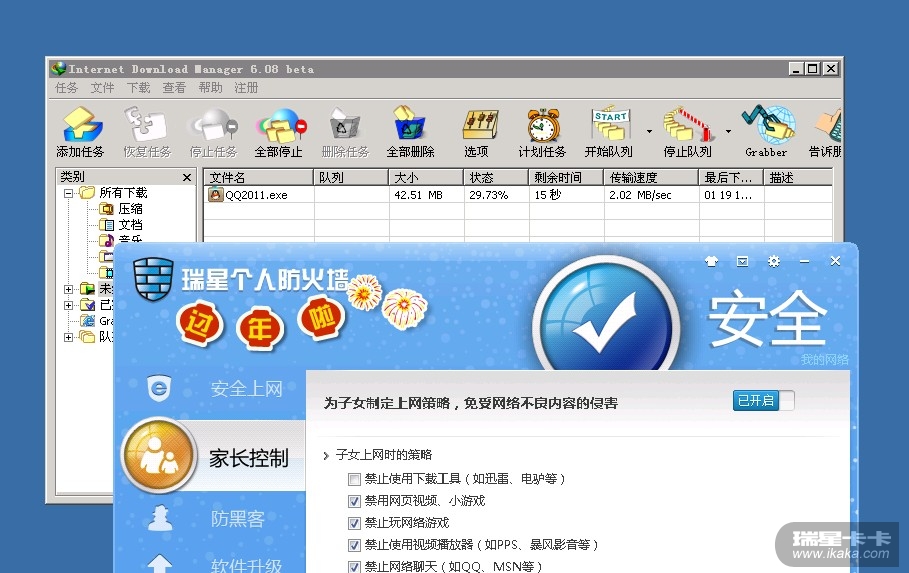Viewport: 909px width, 573px height.
Task: Open the 下载 menu in IDM
Action: [x=138, y=88]
